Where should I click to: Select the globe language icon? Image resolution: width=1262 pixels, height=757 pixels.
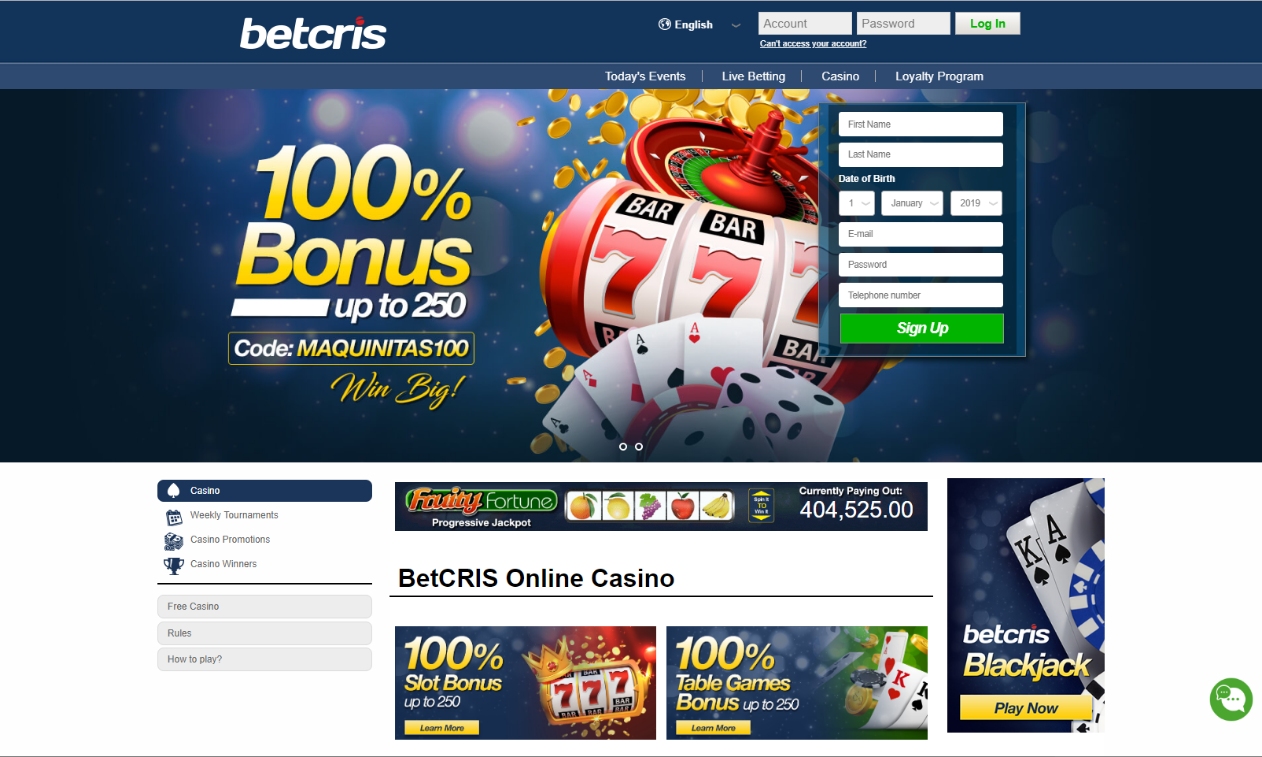tap(665, 24)
